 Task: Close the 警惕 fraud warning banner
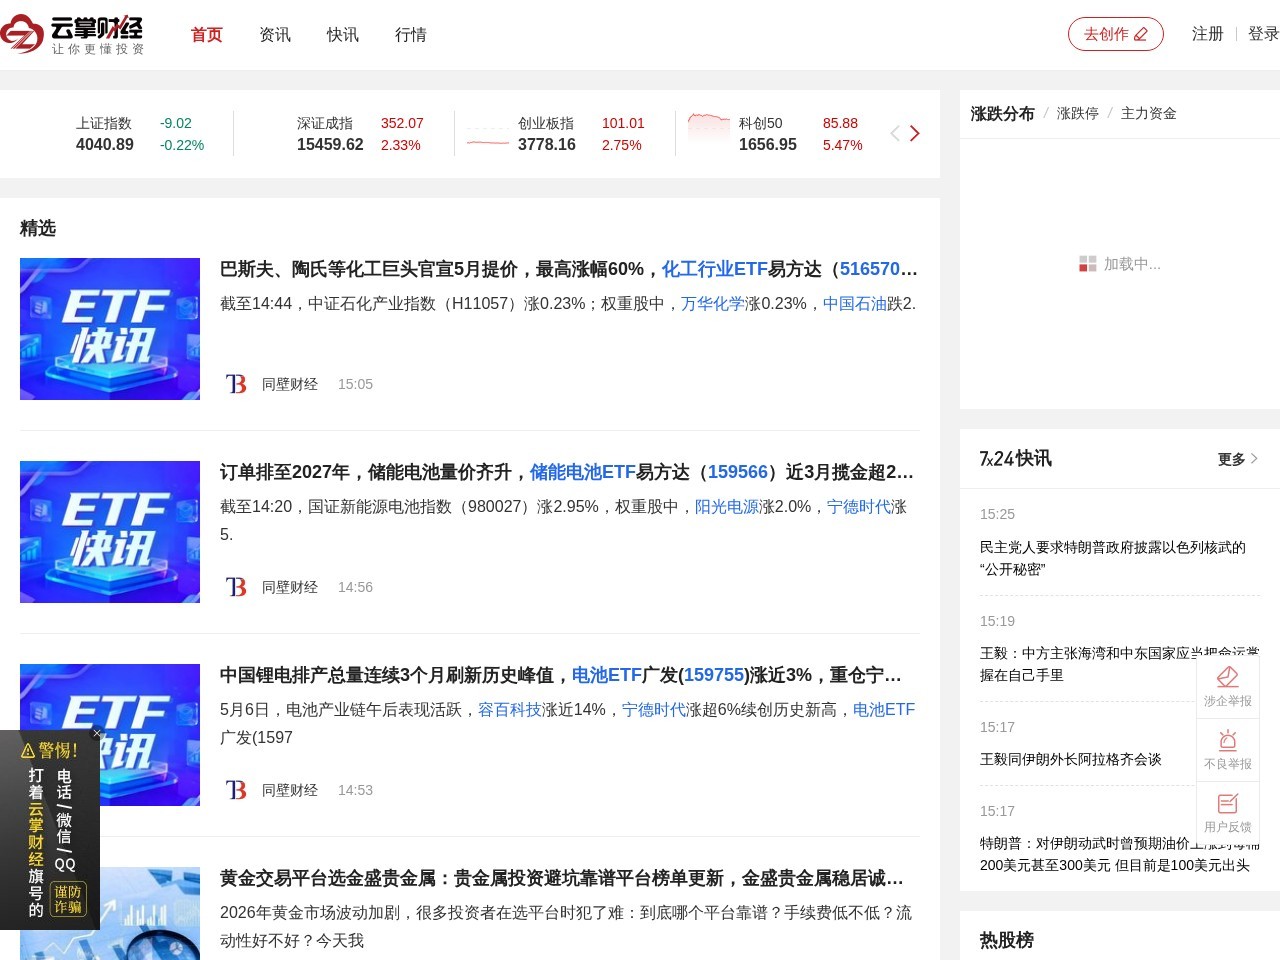coord(97,733)
